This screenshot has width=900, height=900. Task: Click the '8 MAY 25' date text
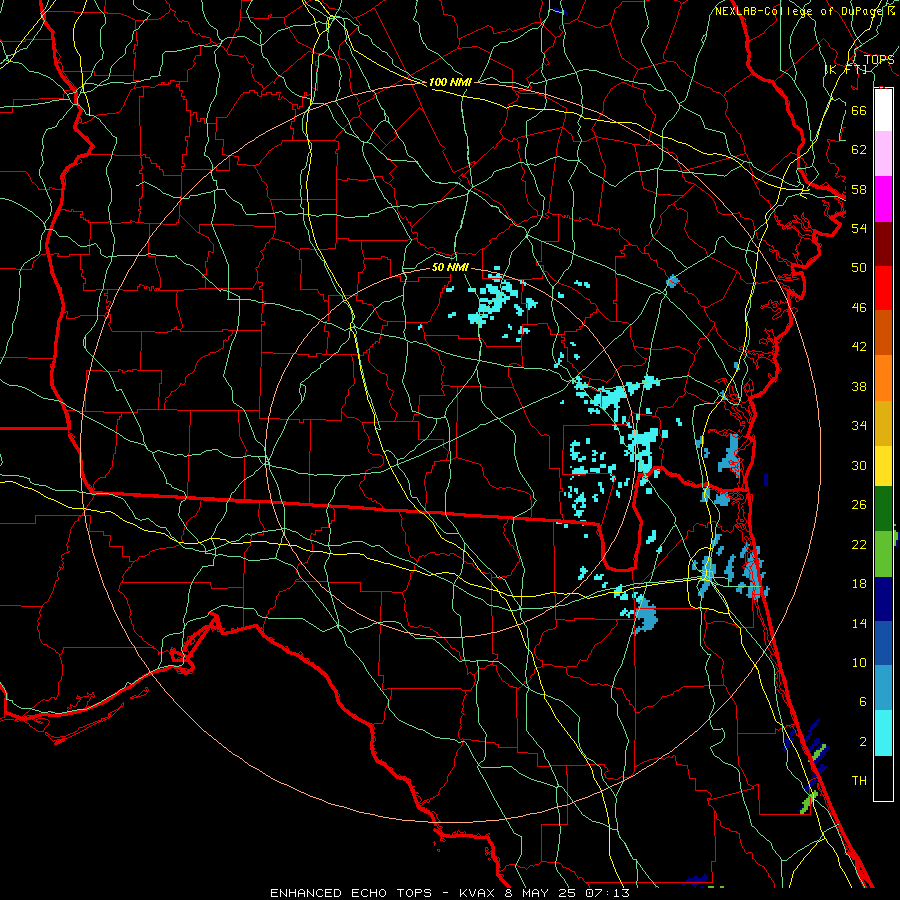(542, 893)
